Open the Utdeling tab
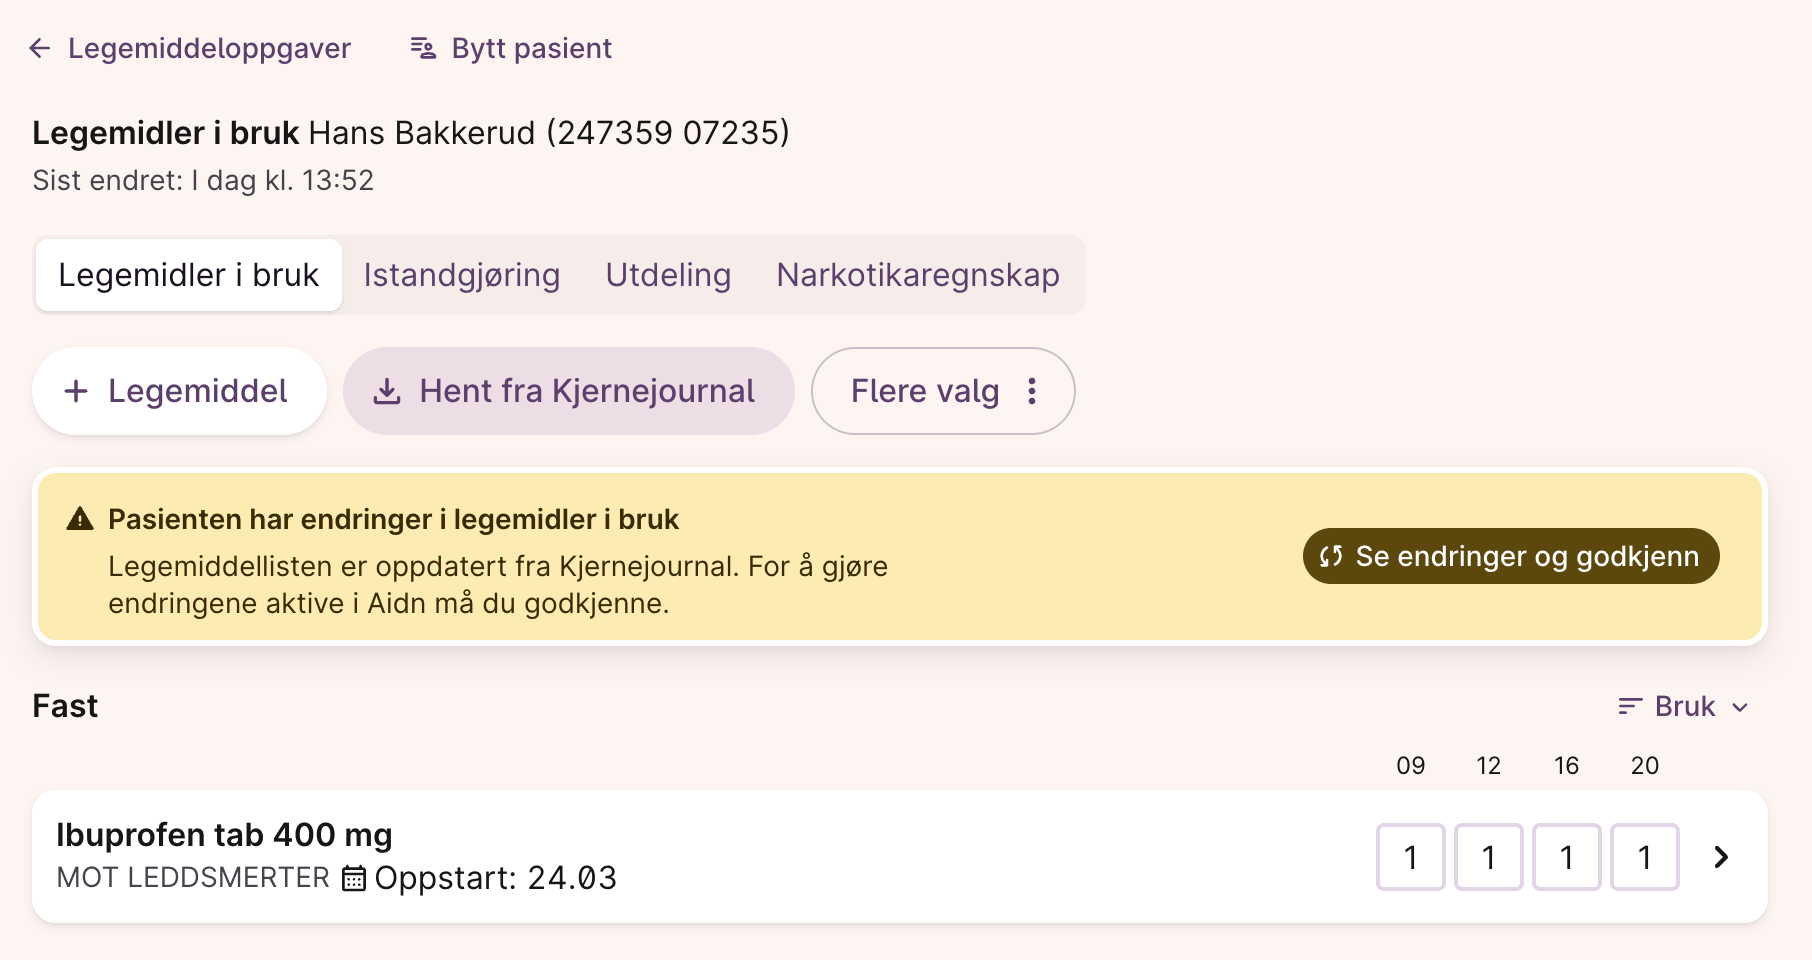This screenshot has width=1812, height=960. pos(668,275)
